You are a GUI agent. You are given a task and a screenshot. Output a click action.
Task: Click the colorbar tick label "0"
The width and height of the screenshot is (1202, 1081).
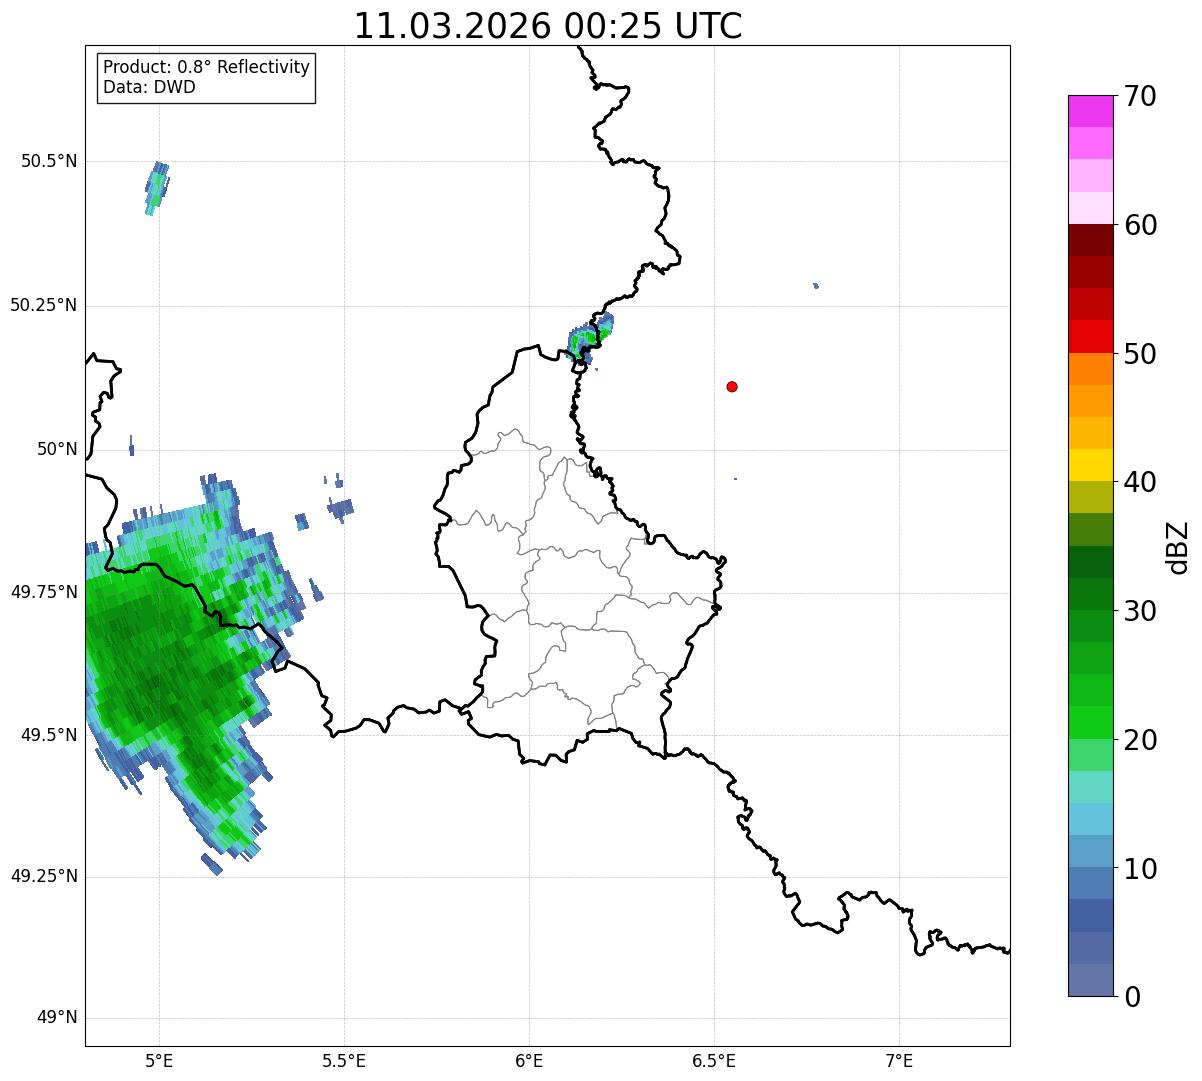click(1133, 997)
